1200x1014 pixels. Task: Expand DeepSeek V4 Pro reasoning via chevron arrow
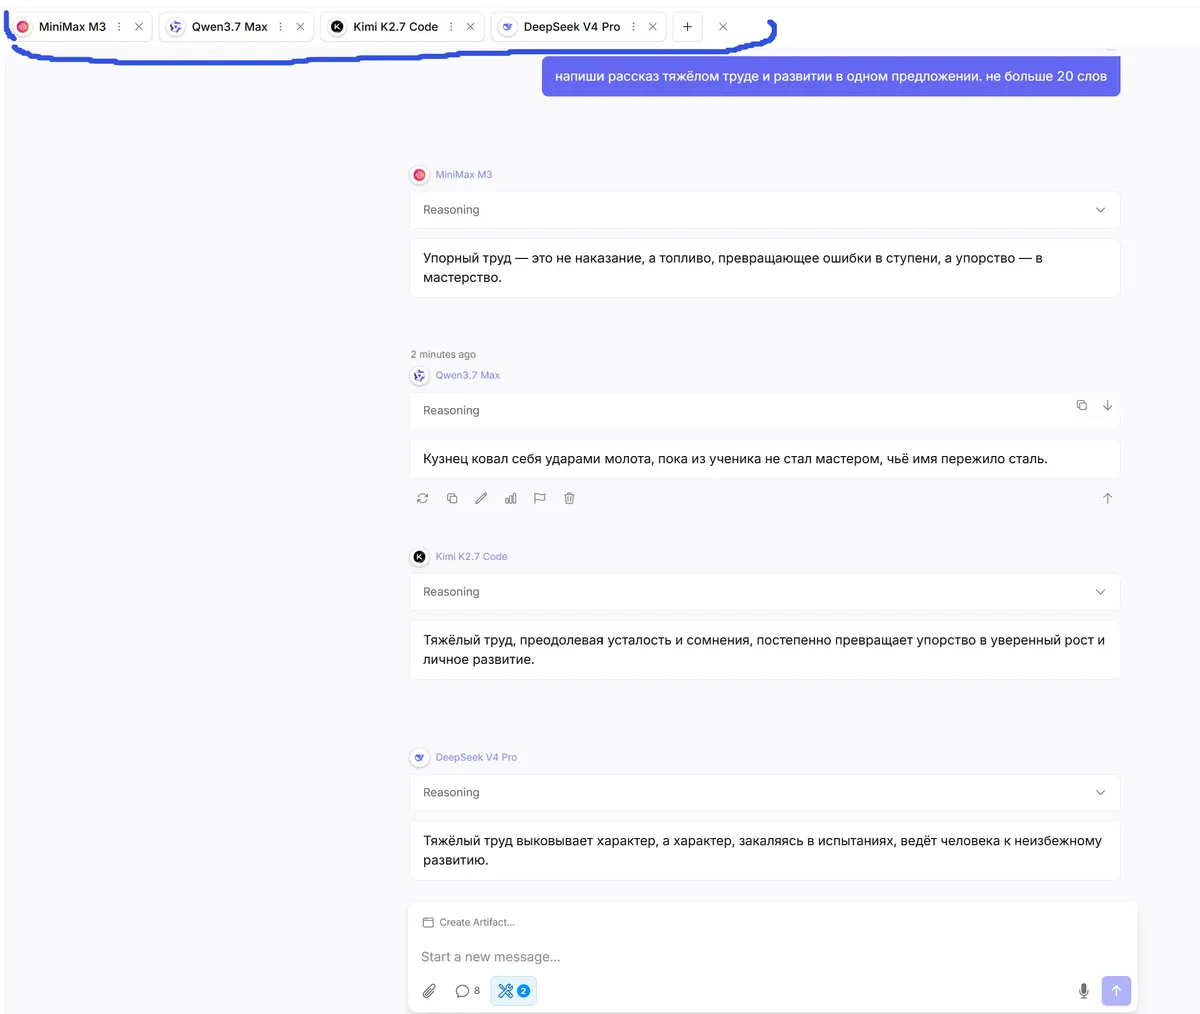pos(1100,793)
